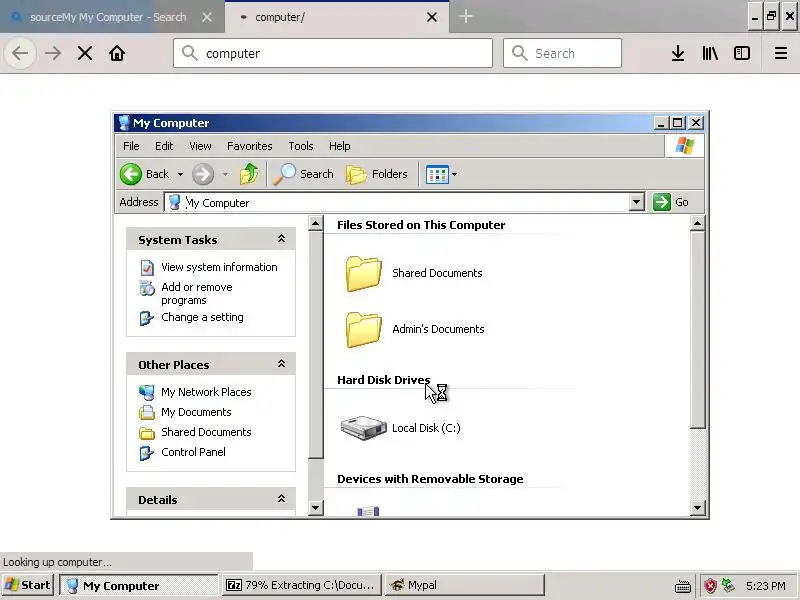The width and height of the screenshot is (800, 600).
Task: Select the Local Disk (C:) drive icon
Action: 363,428
